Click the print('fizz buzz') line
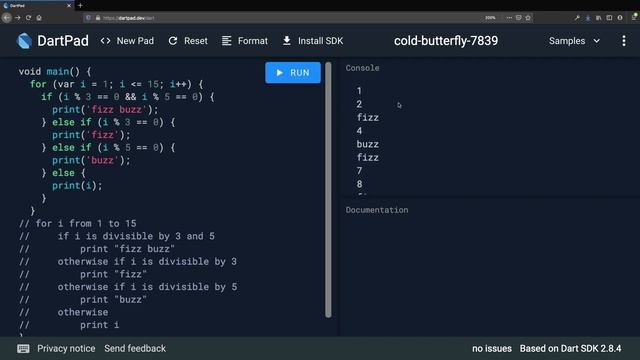This screenshot has width=640, height=360. pos(105,109)
